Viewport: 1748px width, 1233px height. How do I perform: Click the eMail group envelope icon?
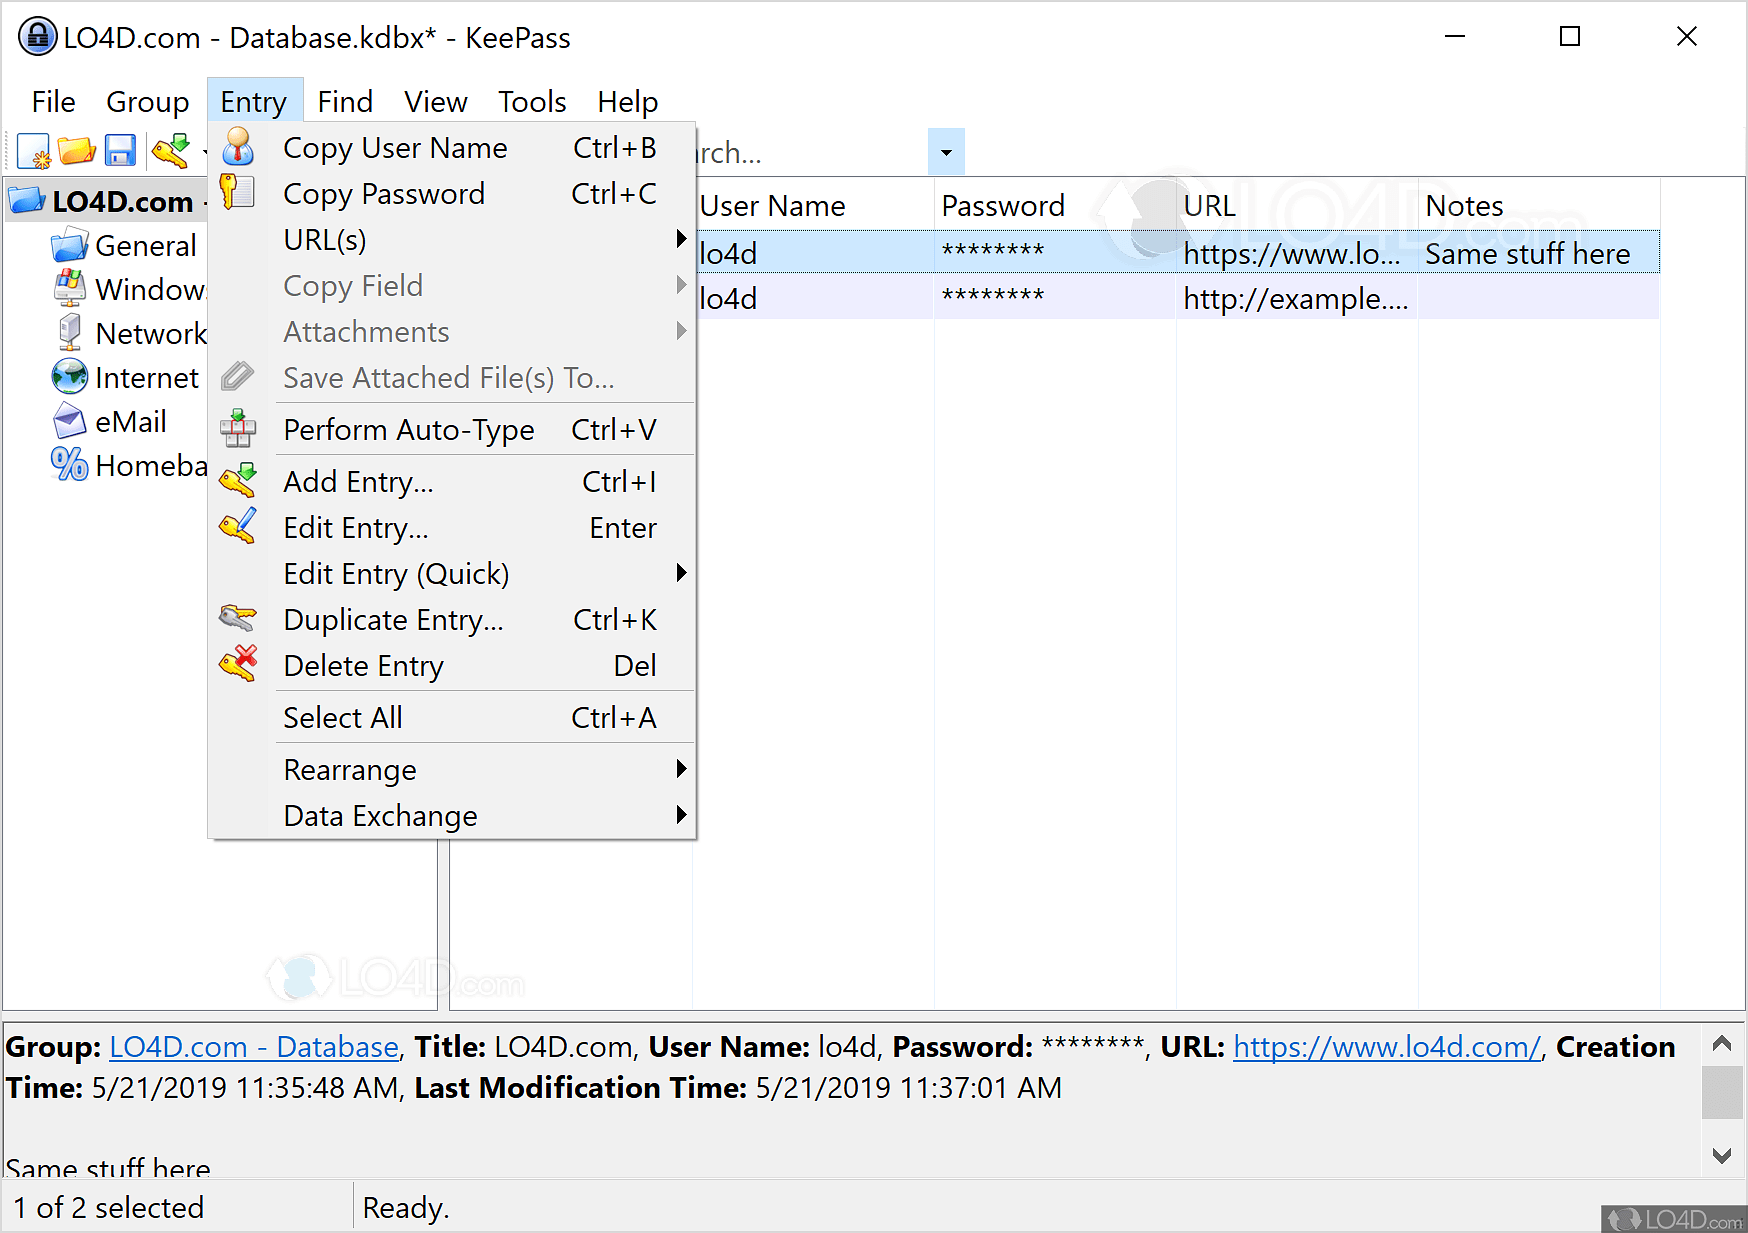[69, 421]
